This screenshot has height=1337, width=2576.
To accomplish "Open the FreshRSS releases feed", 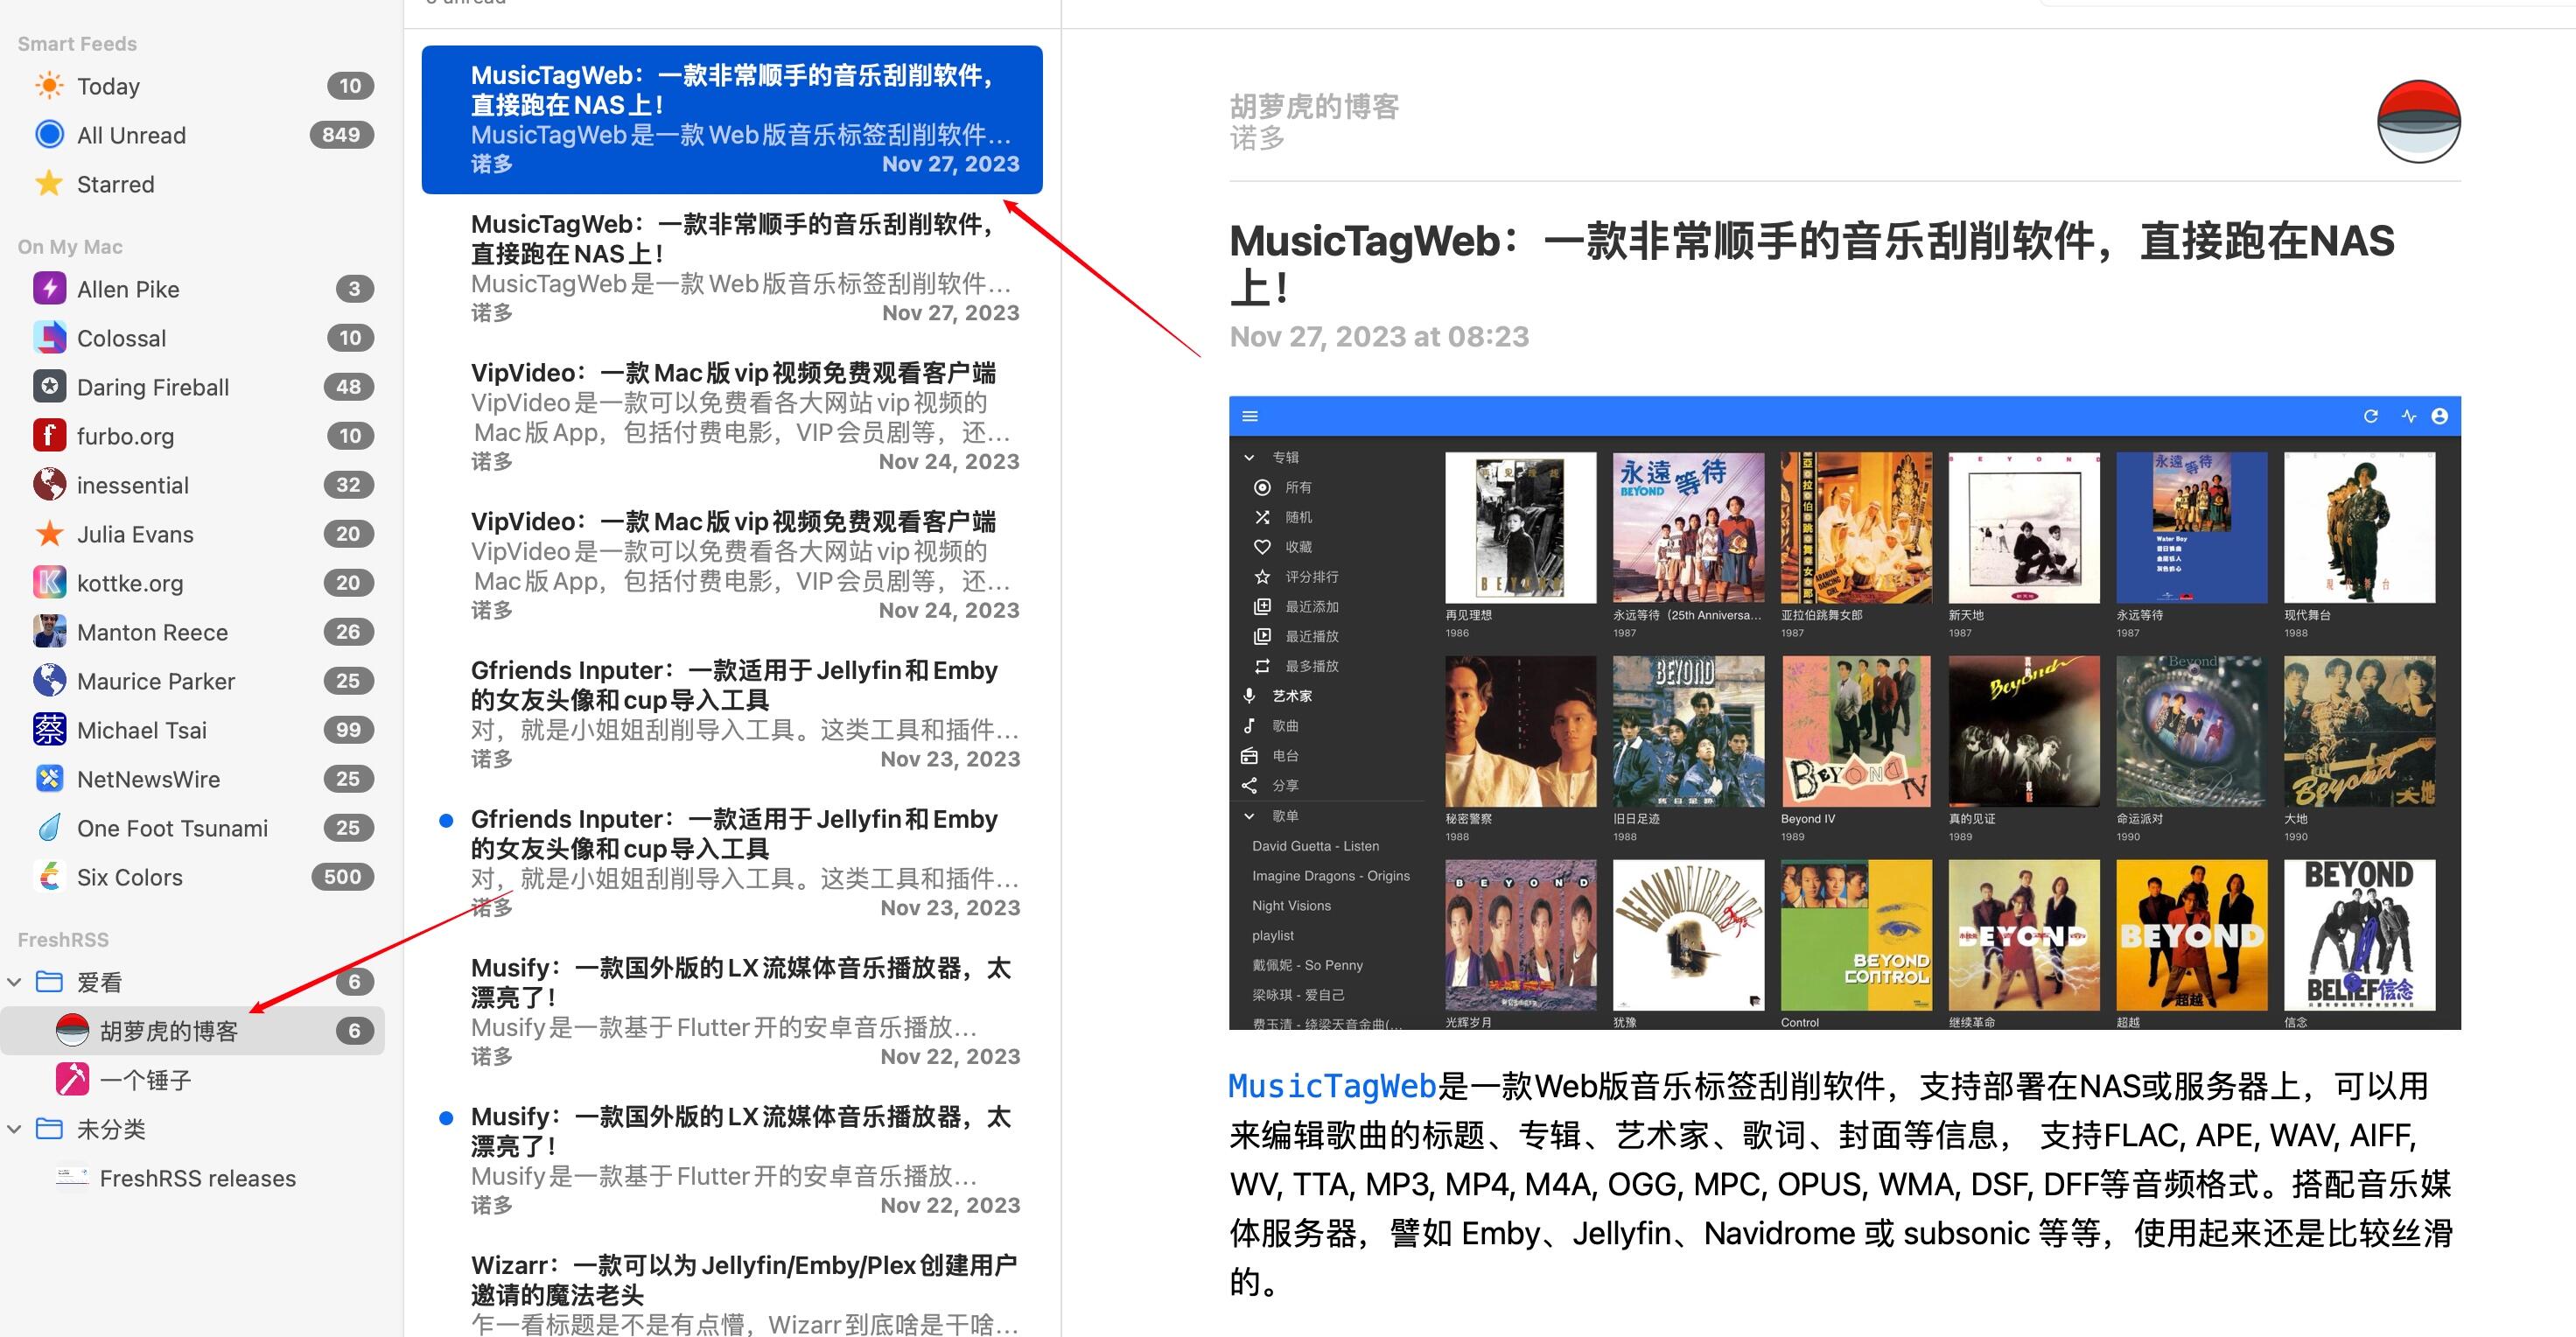I will (197, 1178).
